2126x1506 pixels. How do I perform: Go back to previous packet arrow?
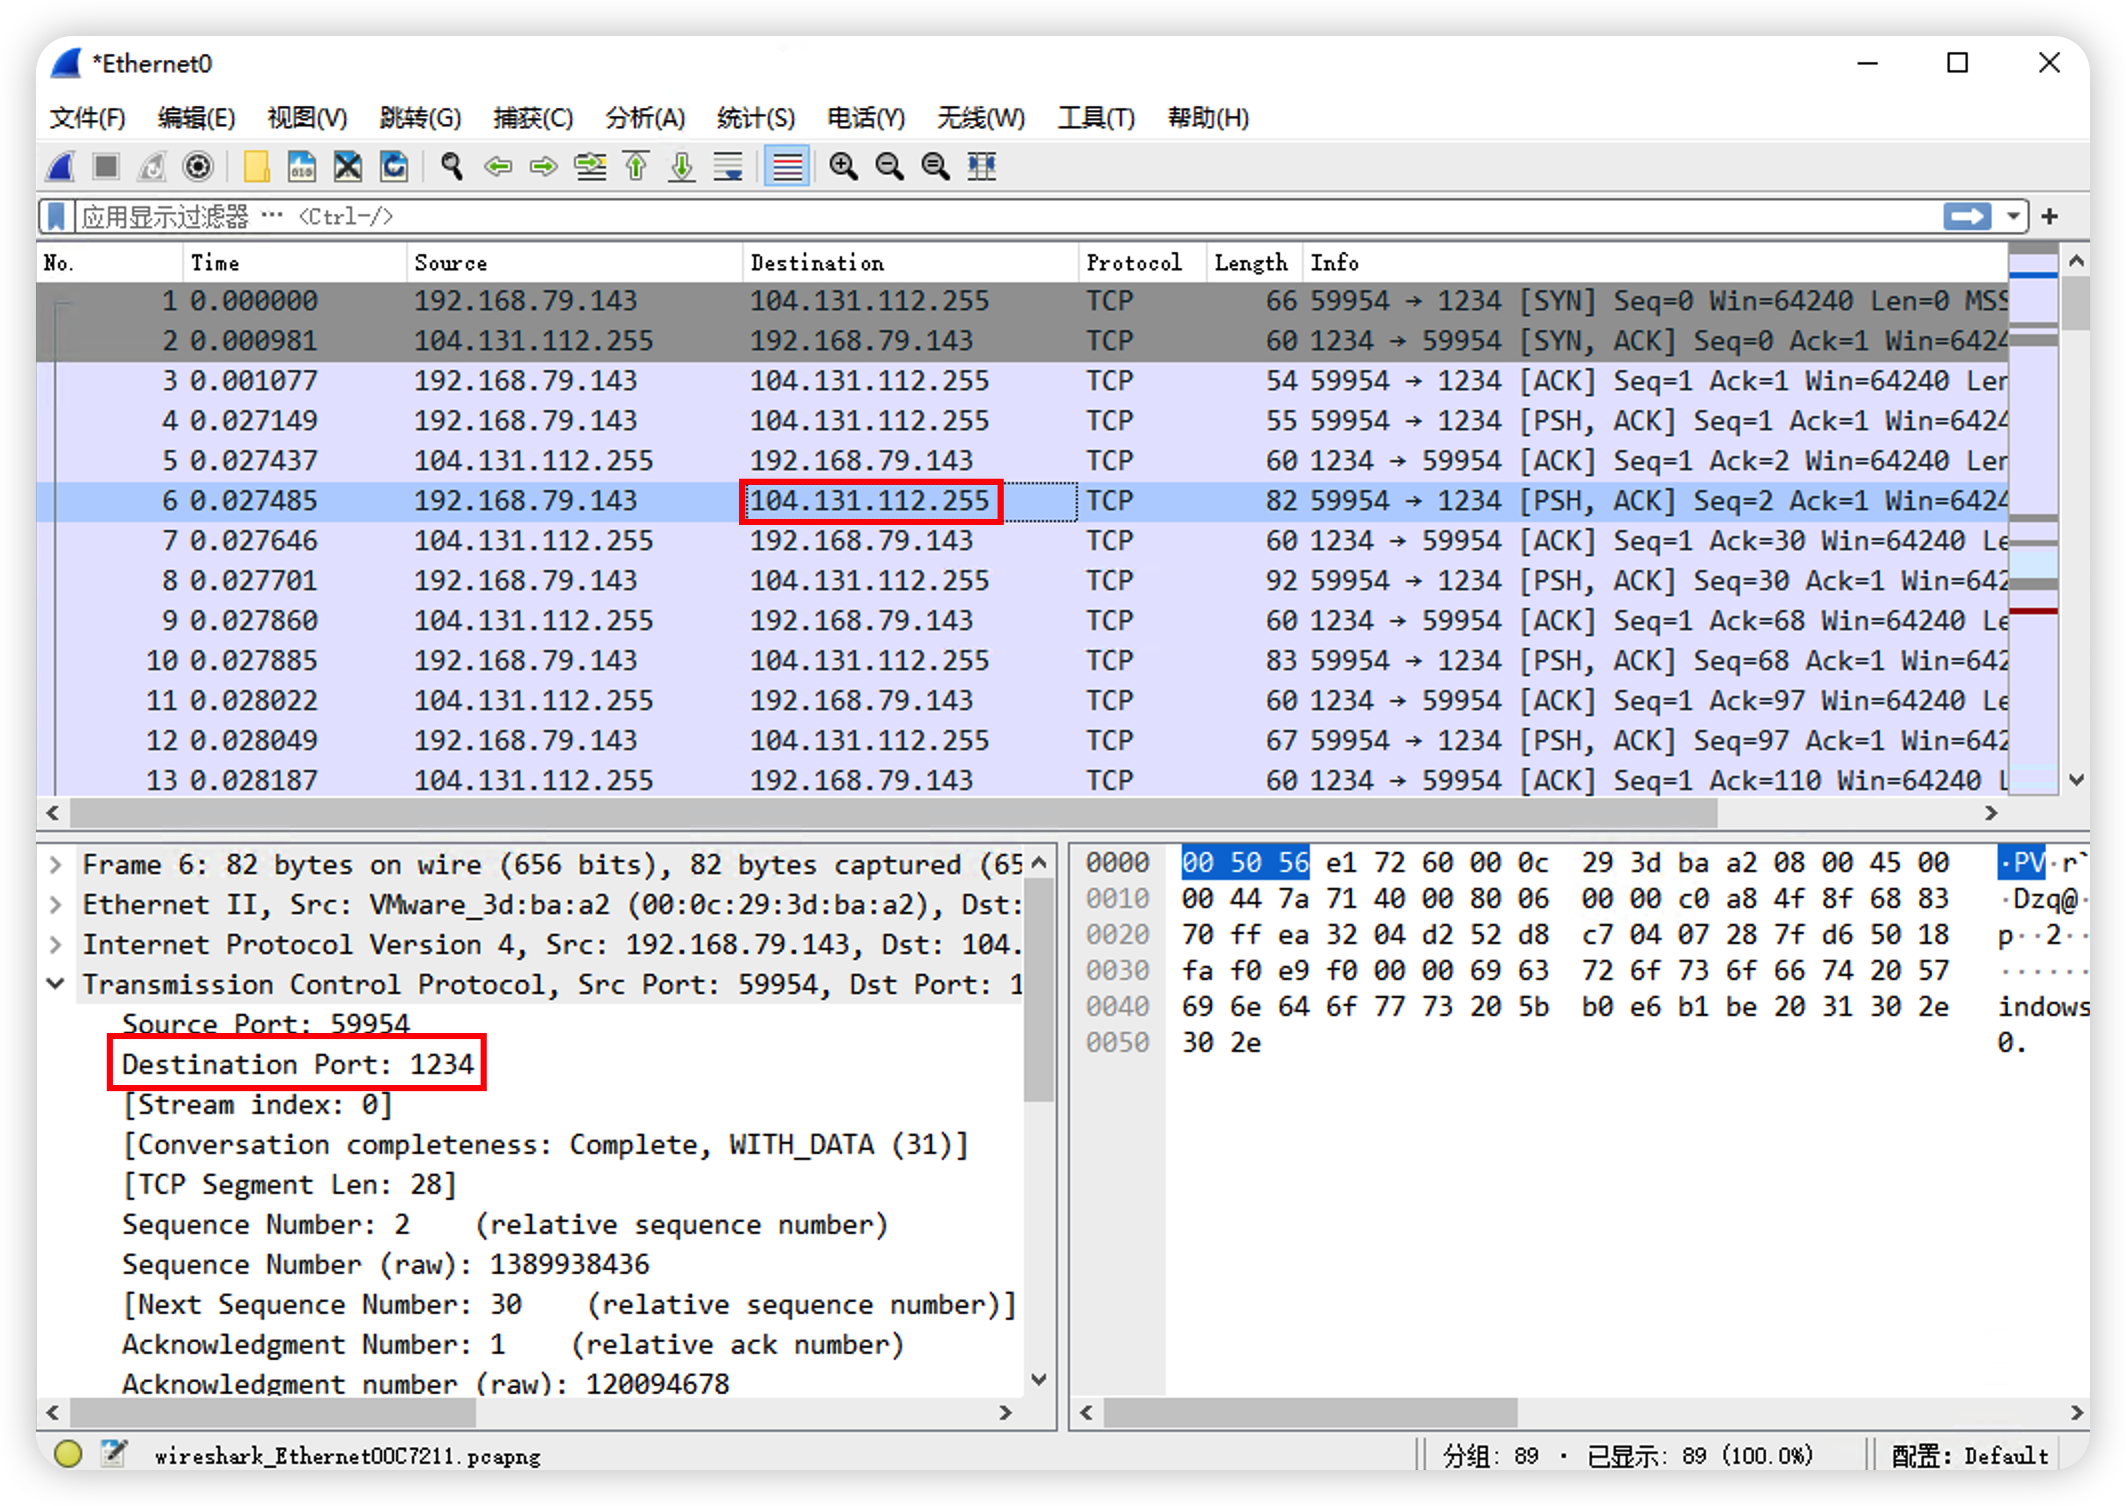coord(497,166)
